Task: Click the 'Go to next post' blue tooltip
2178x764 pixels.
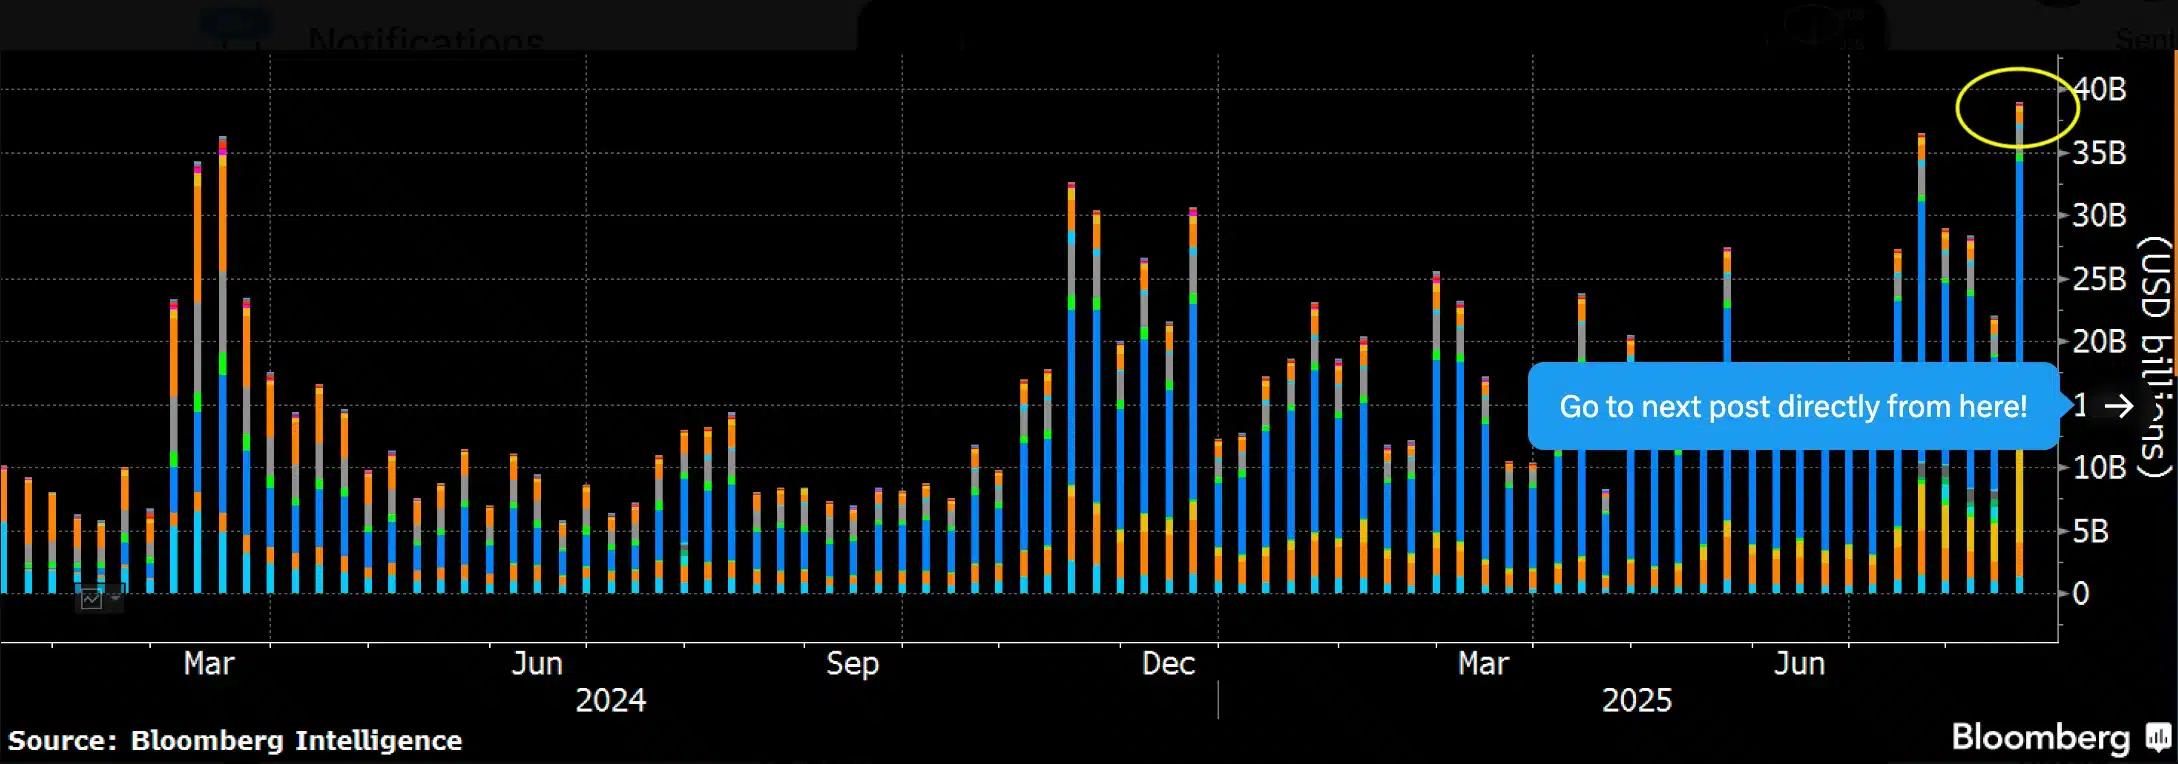Action: coord(1792,407)
